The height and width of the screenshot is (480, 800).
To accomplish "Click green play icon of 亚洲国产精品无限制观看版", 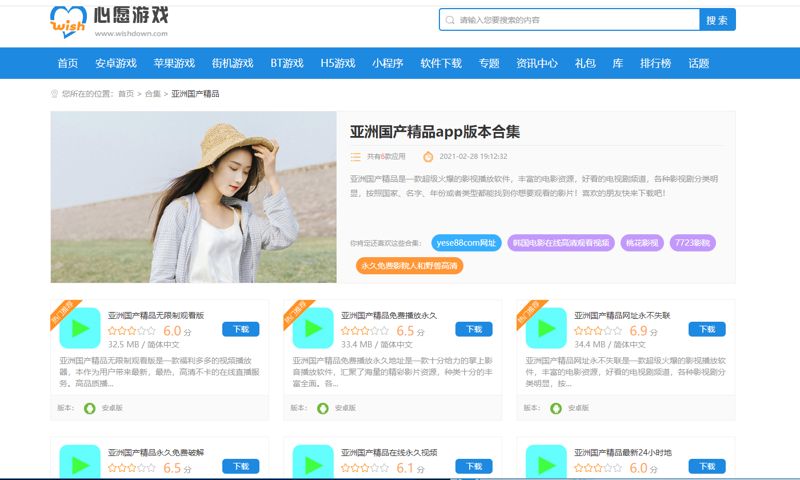I will tap(80, 328).
